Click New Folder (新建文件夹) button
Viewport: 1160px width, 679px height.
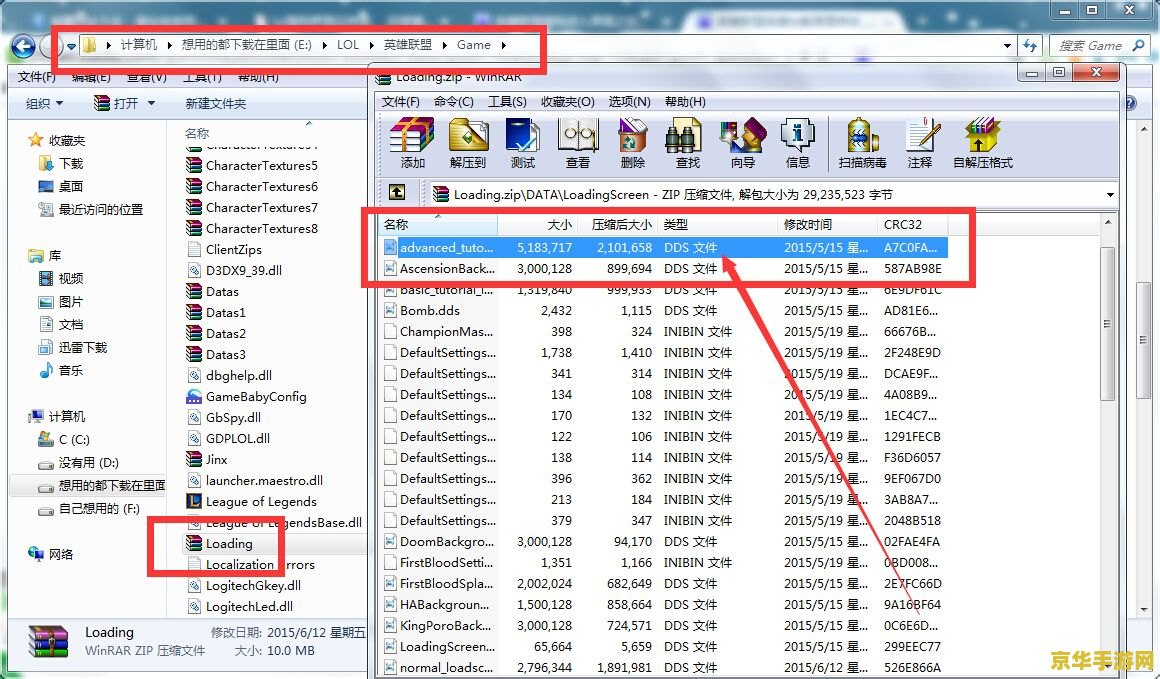pos(215,104)
